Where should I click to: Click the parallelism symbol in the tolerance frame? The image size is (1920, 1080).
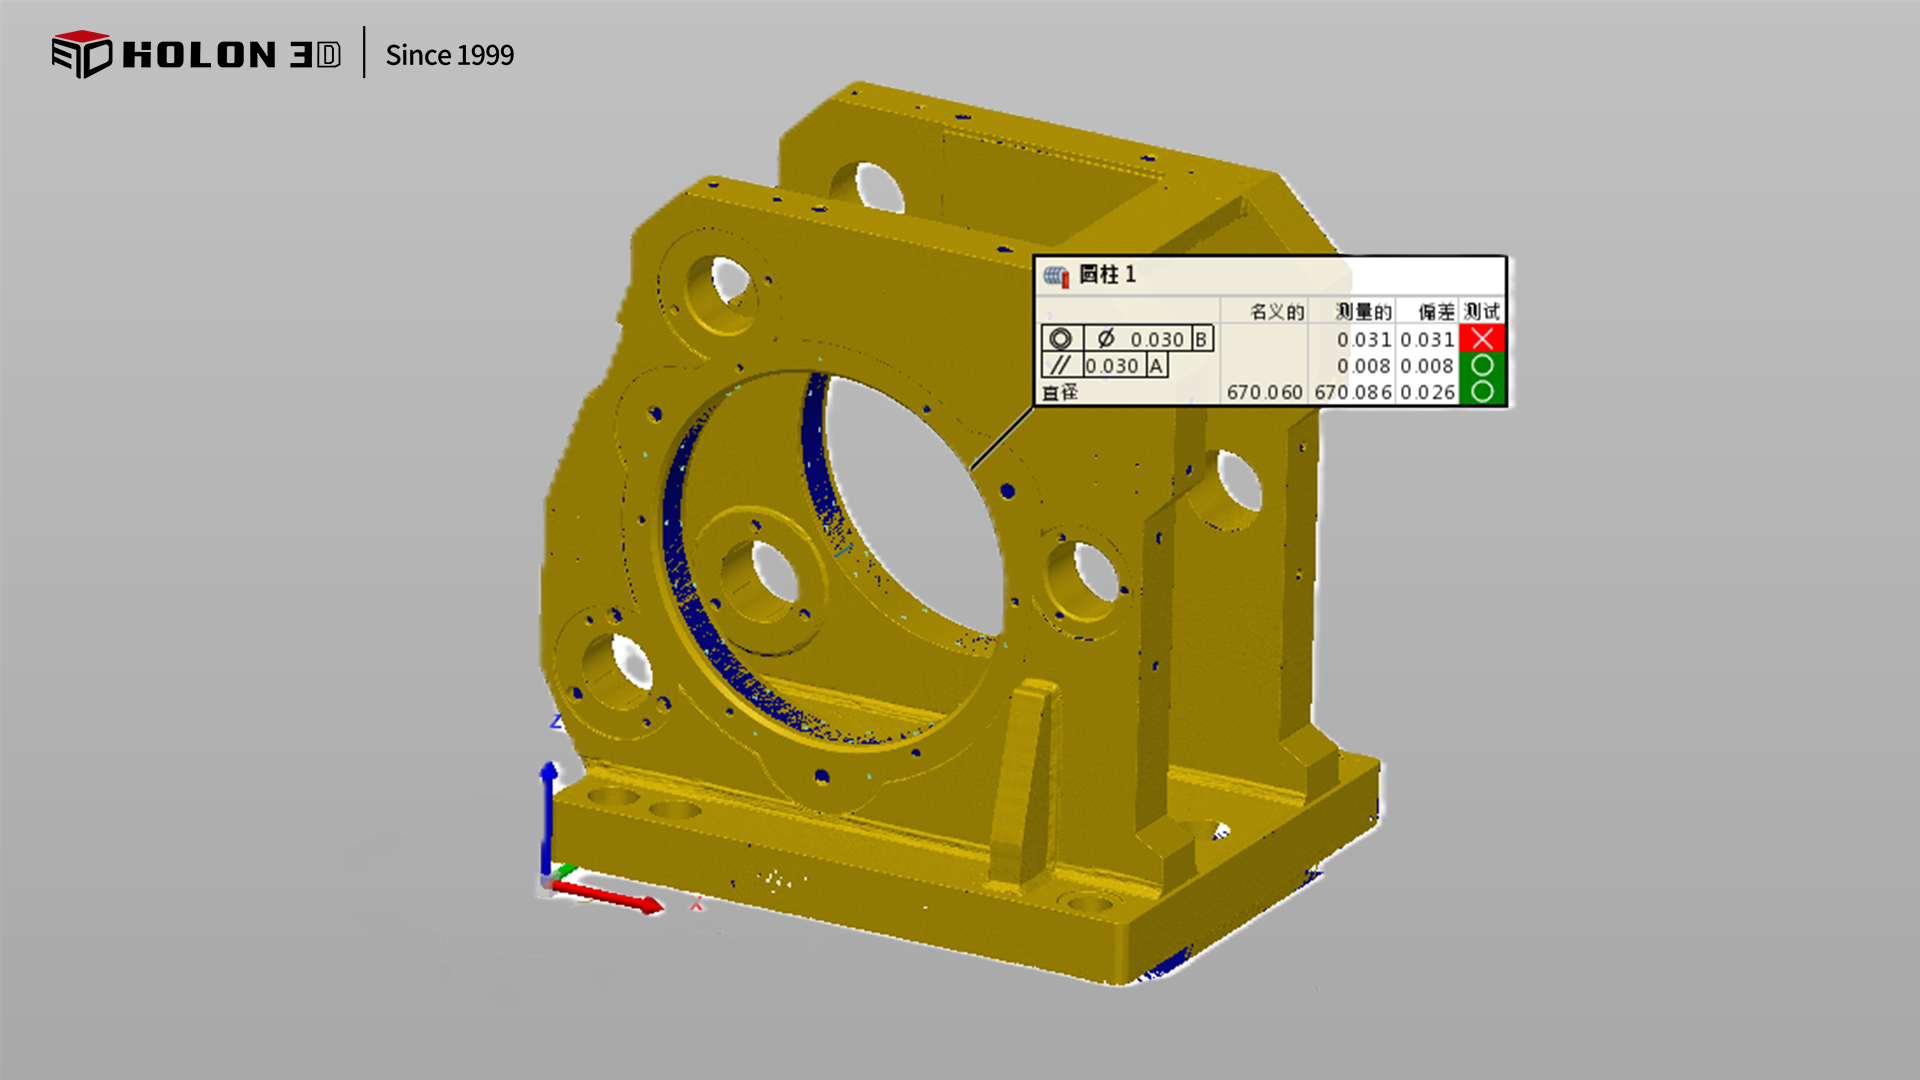tap(1061, 366)
